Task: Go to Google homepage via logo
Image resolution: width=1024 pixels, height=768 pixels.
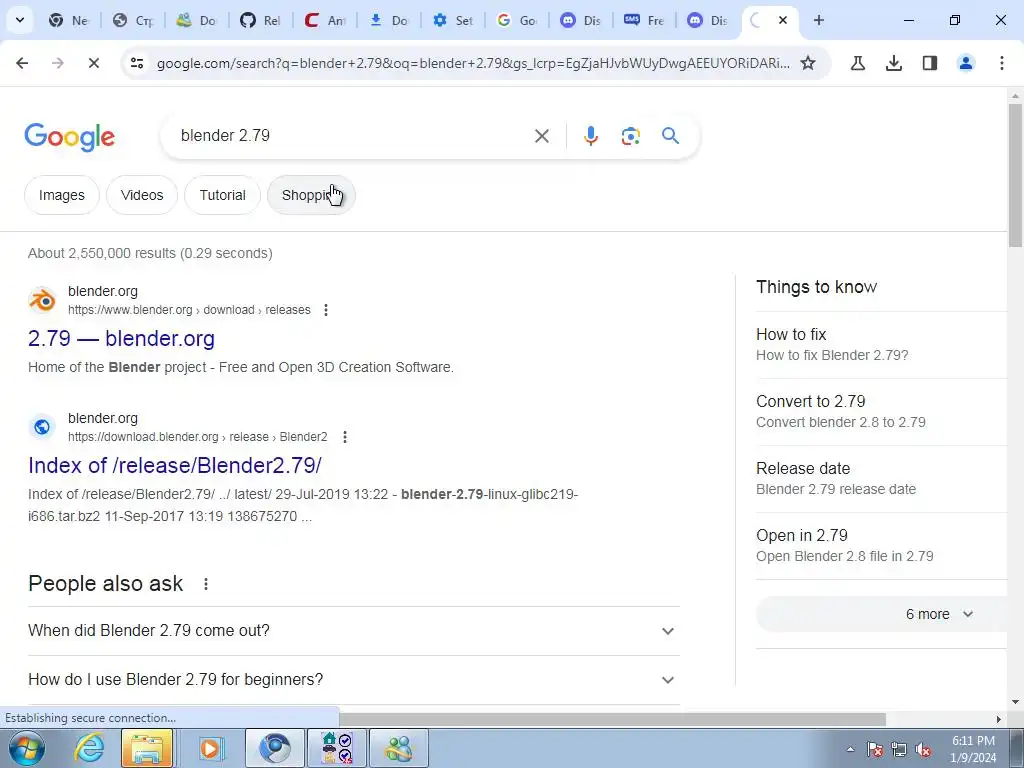Action: click(69, 136)
